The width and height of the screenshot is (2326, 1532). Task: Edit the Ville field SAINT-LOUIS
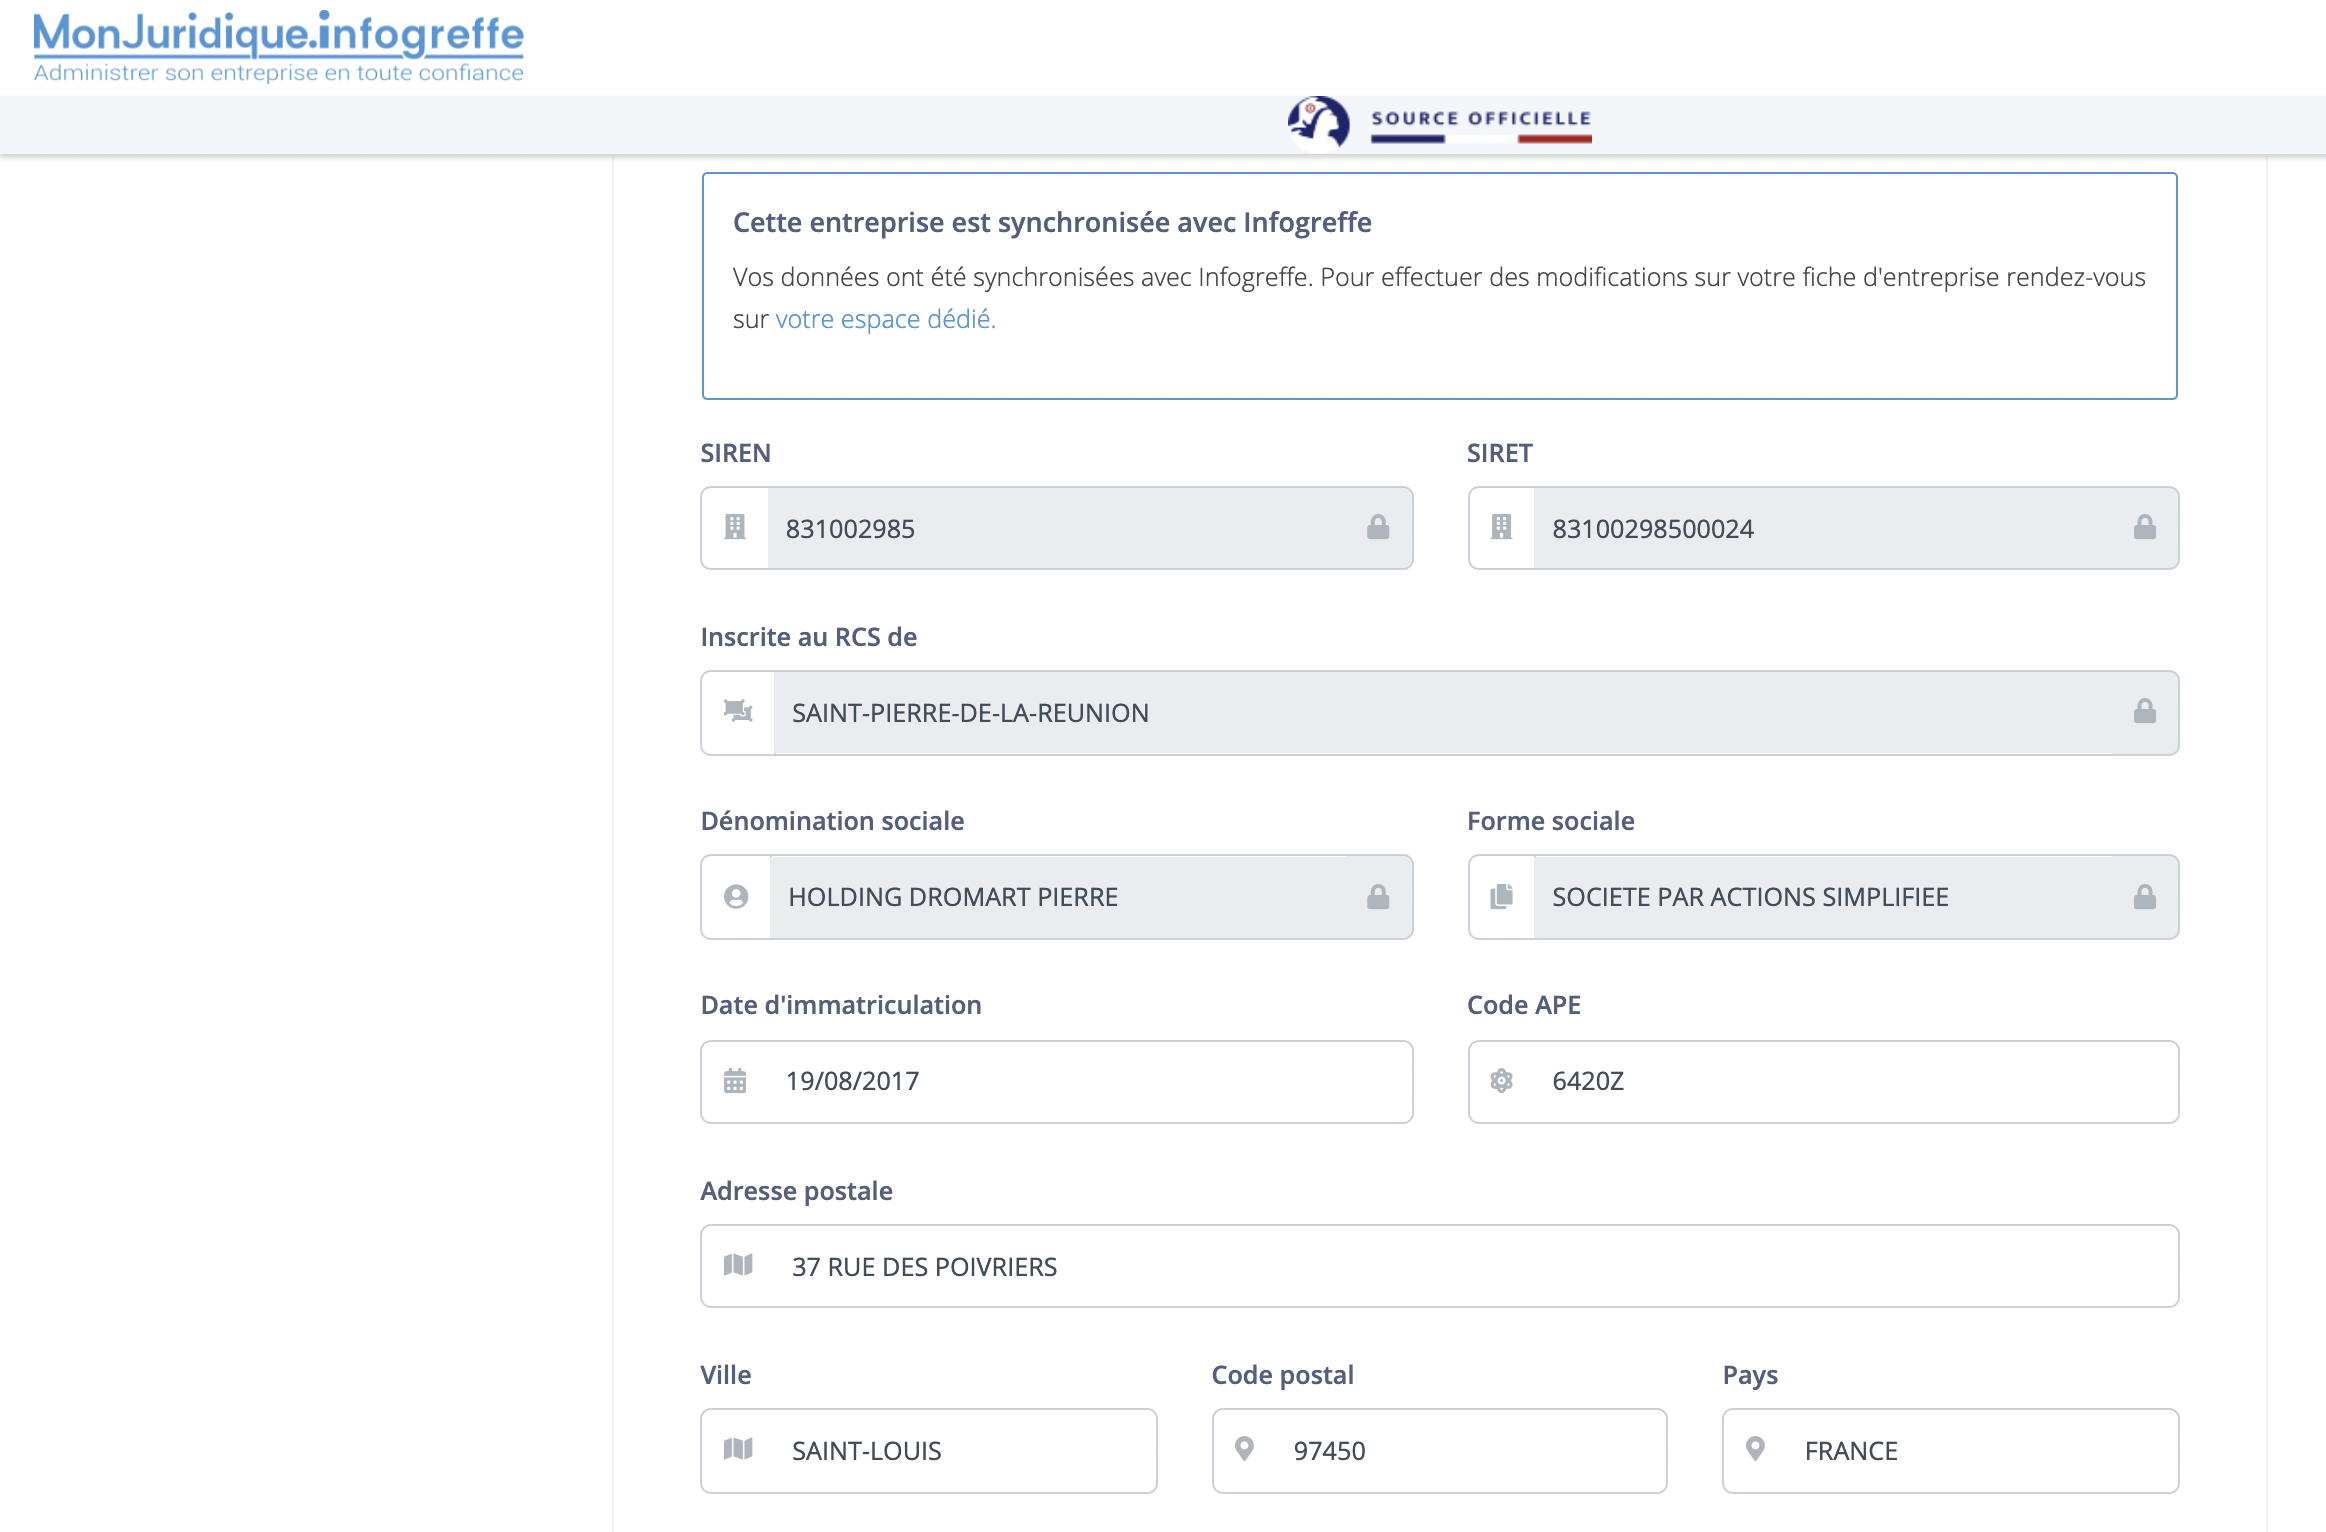pyautogui.click(x=929, y=1451)
